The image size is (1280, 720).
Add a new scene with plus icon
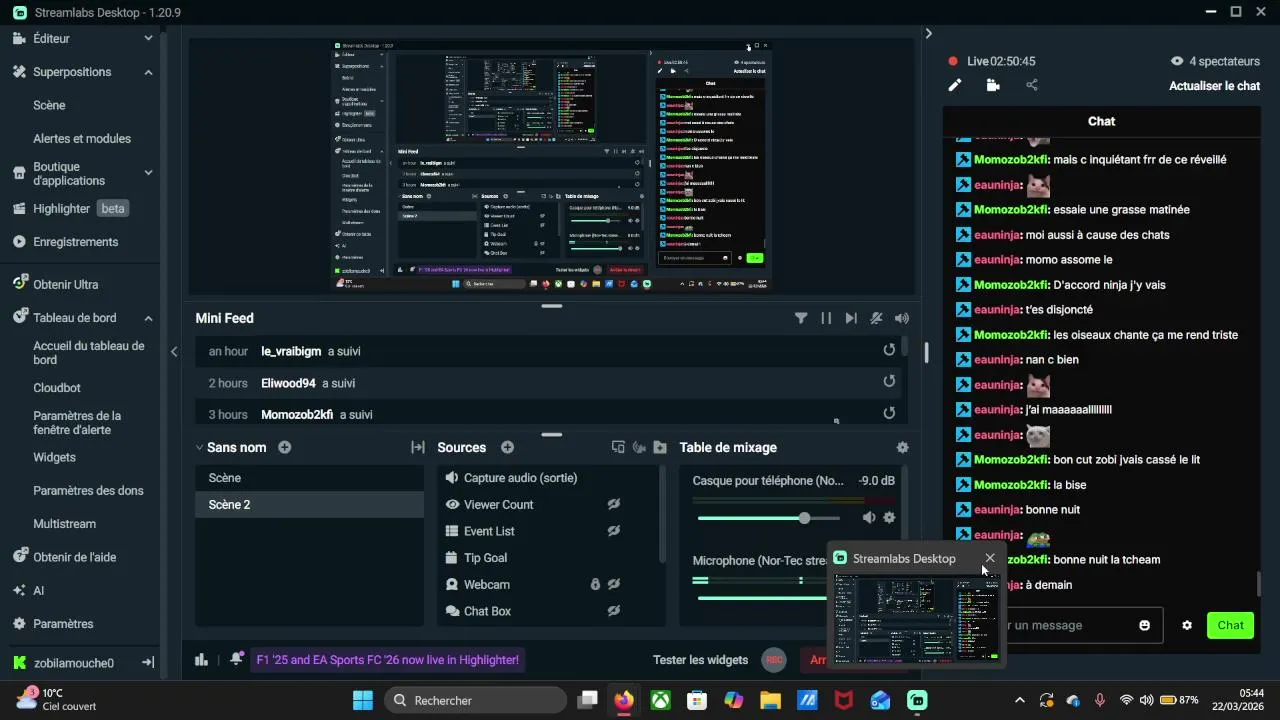click(285, 447)
